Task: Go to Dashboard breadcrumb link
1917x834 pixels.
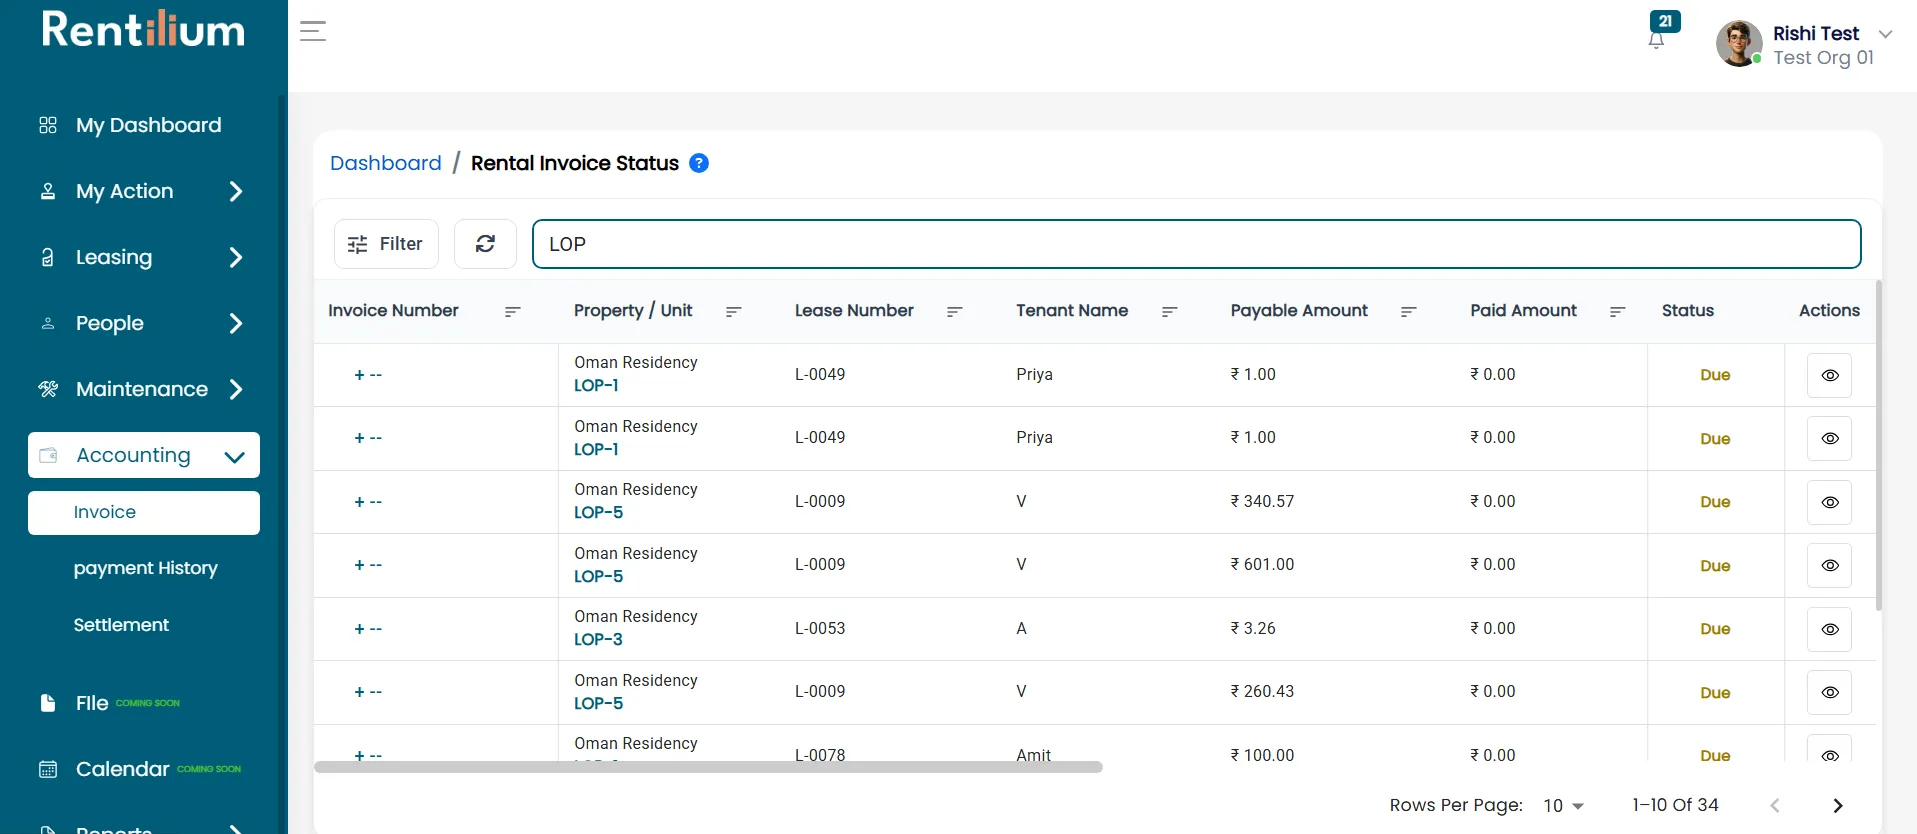Action: pyautogui.click(x=385, y=163)
